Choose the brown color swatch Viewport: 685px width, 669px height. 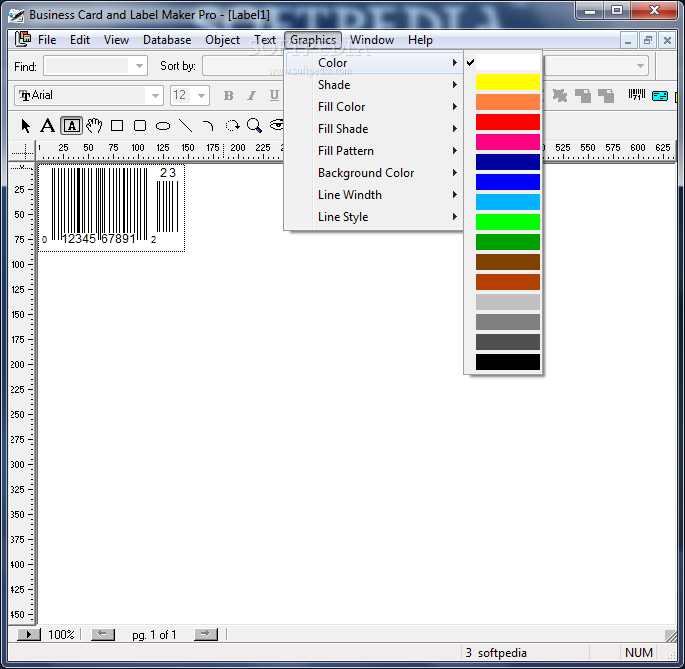[507, 262]
